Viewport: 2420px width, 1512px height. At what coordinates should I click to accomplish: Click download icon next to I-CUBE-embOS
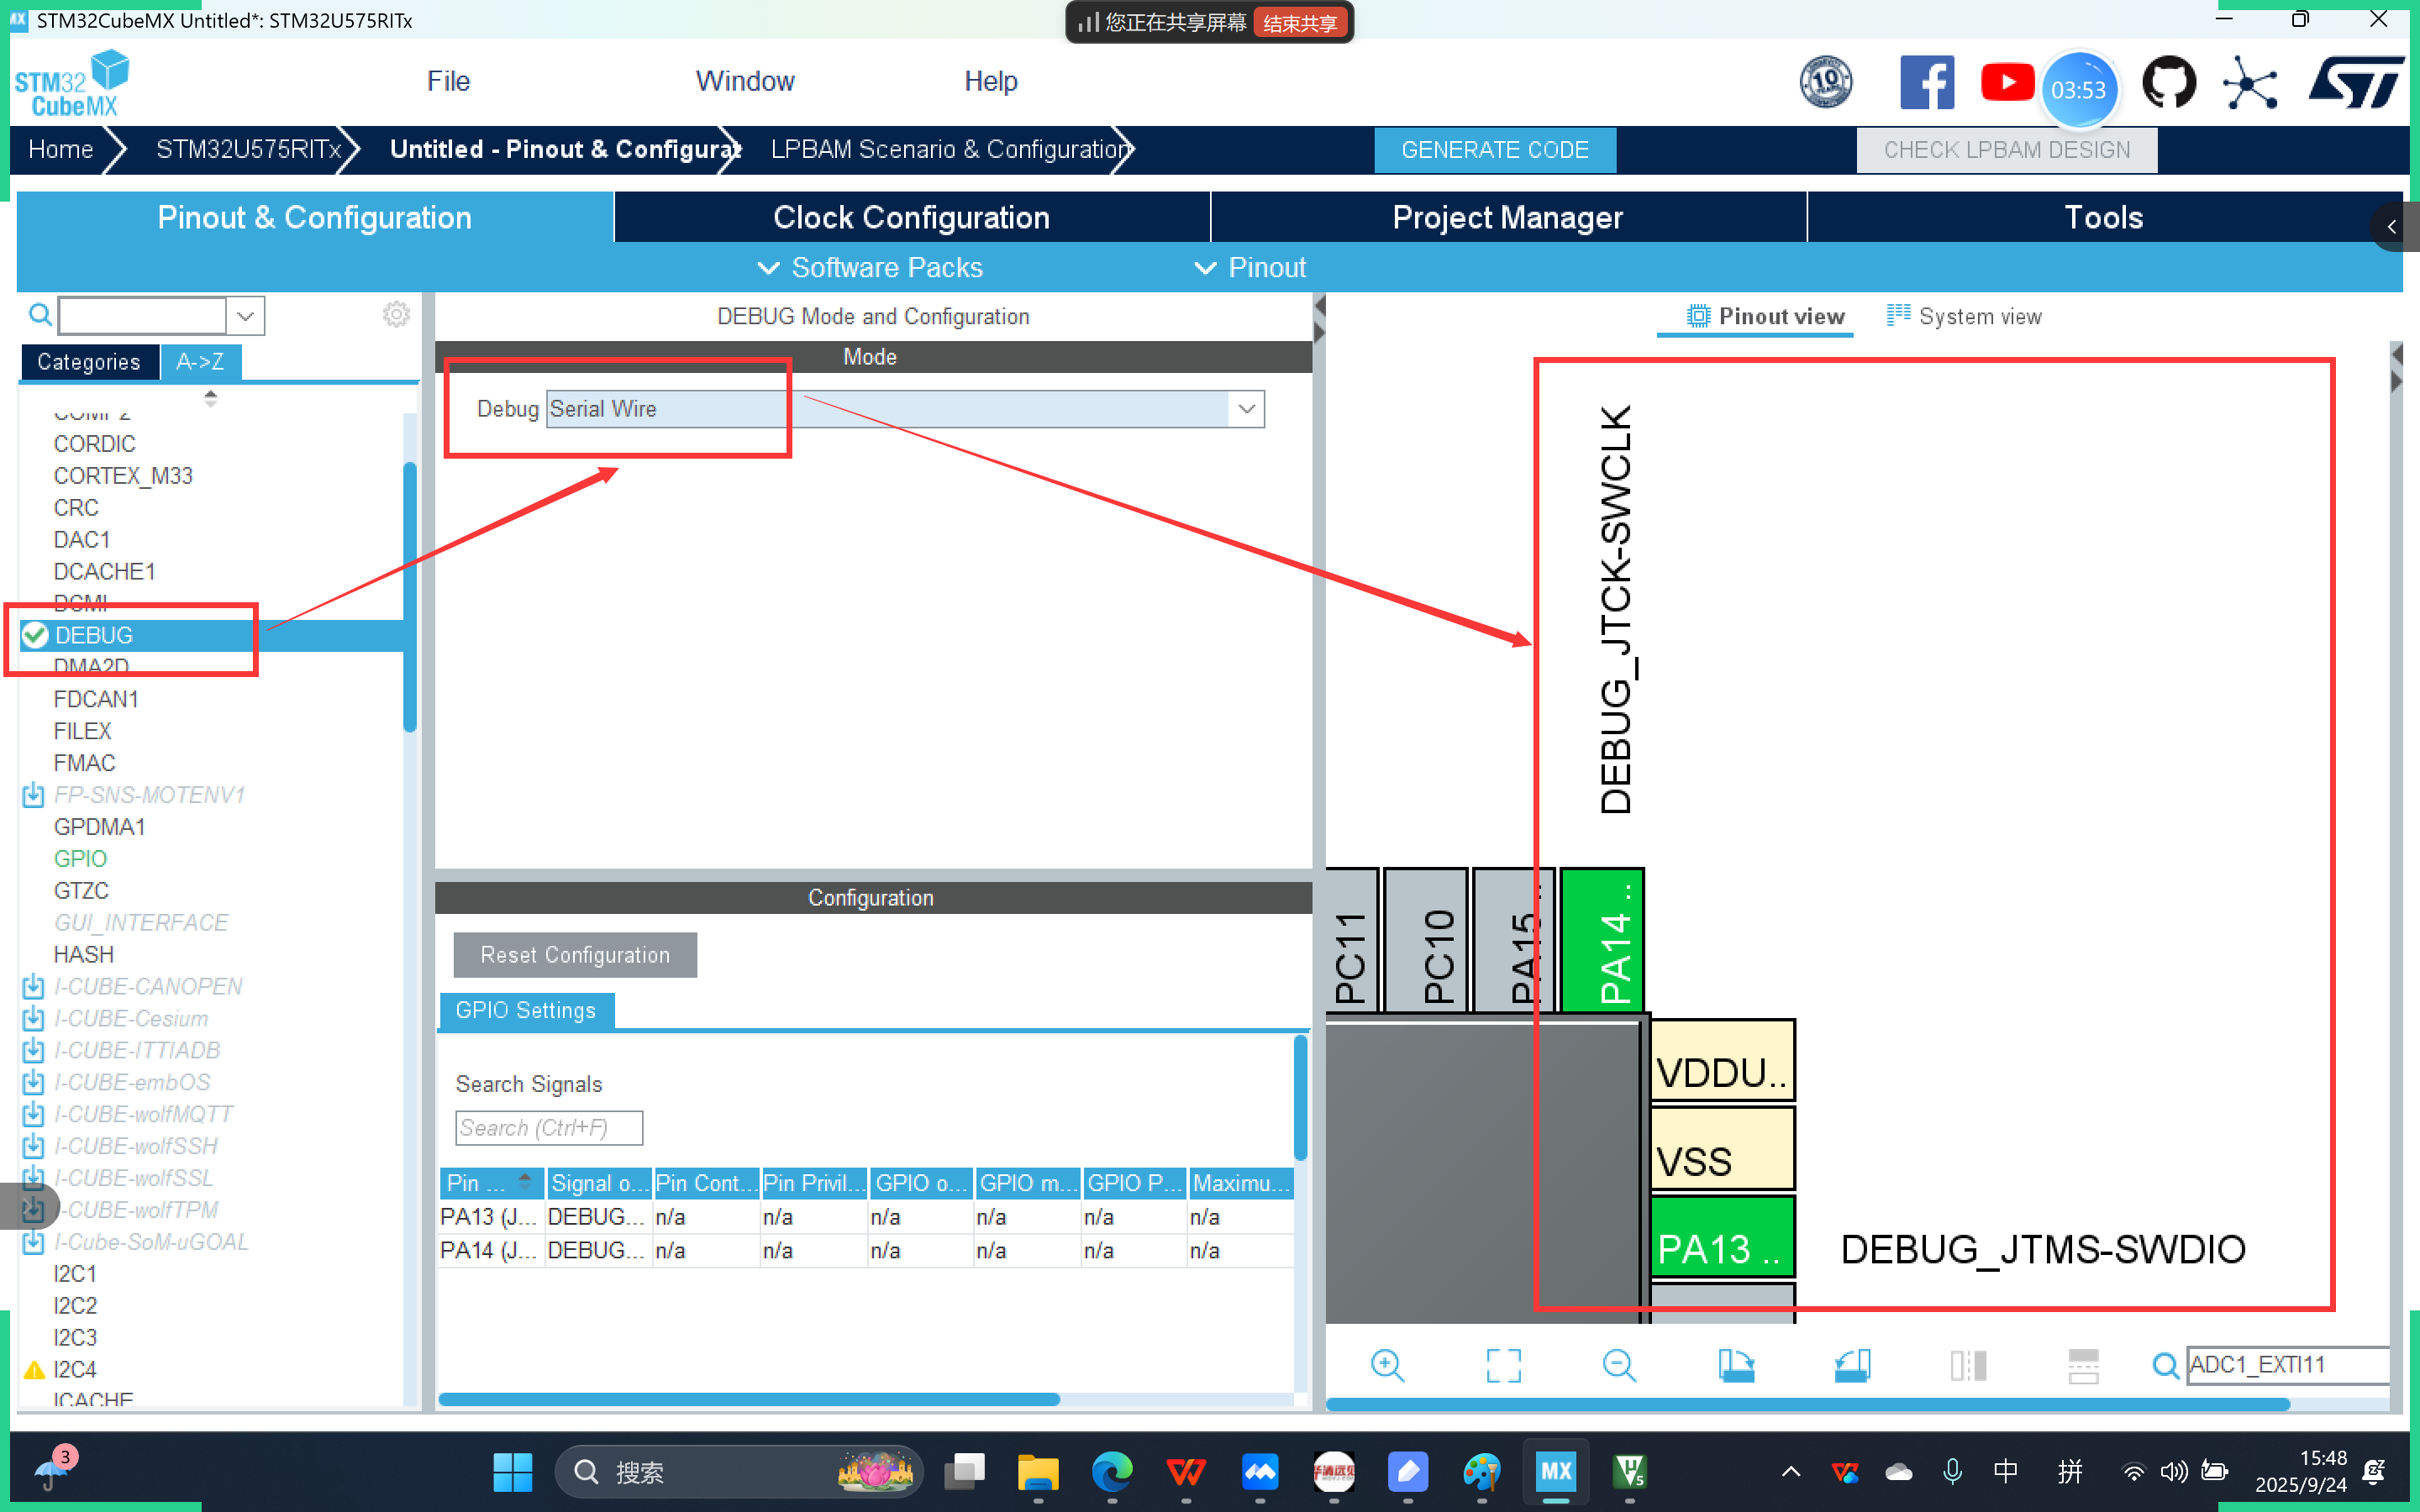click(x=33, y=1083)
